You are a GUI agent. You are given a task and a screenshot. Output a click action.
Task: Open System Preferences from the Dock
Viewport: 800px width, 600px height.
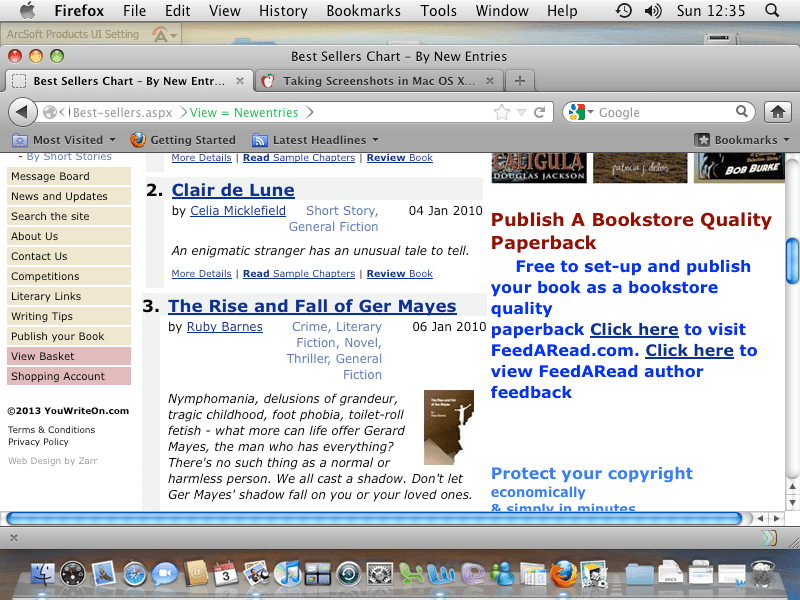click(380, 573)
